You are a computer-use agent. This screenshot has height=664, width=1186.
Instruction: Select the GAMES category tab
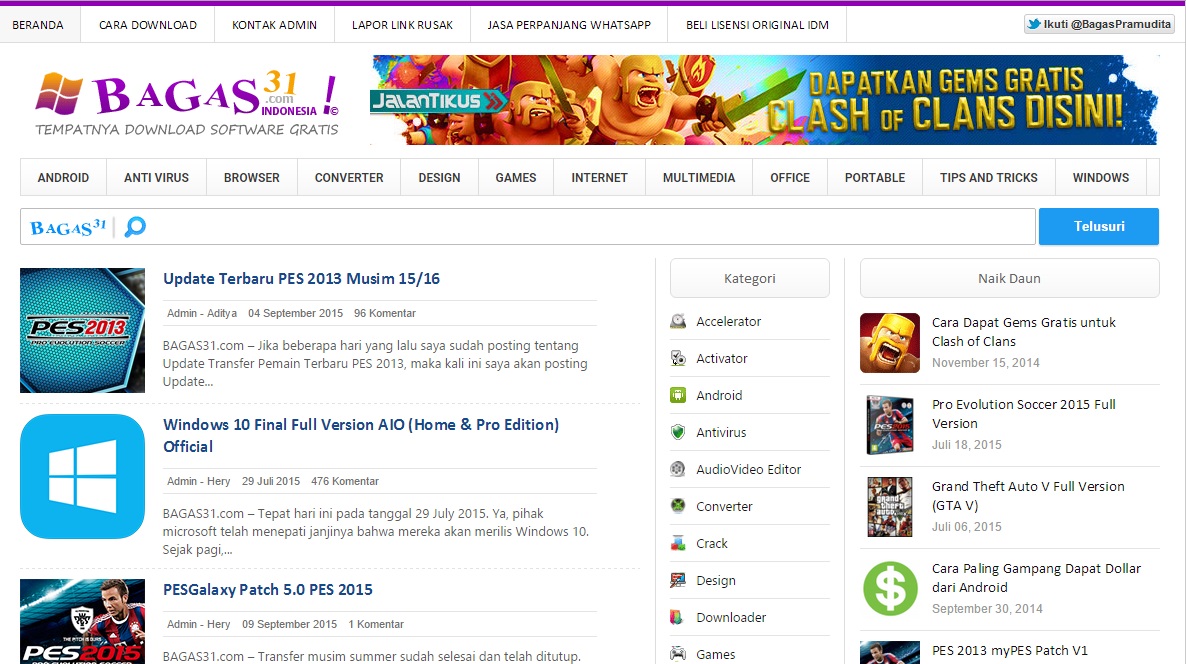point(516,178)
